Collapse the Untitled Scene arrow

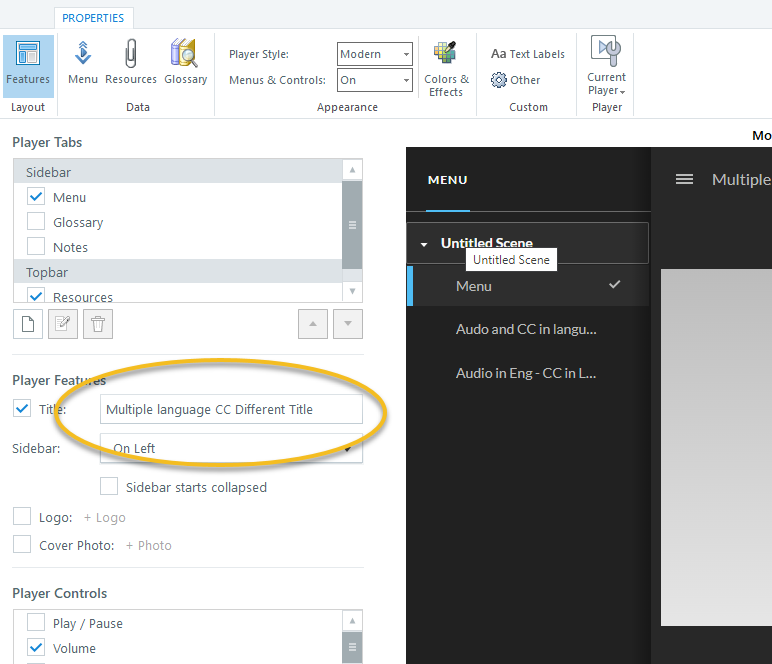coord(424,244)
